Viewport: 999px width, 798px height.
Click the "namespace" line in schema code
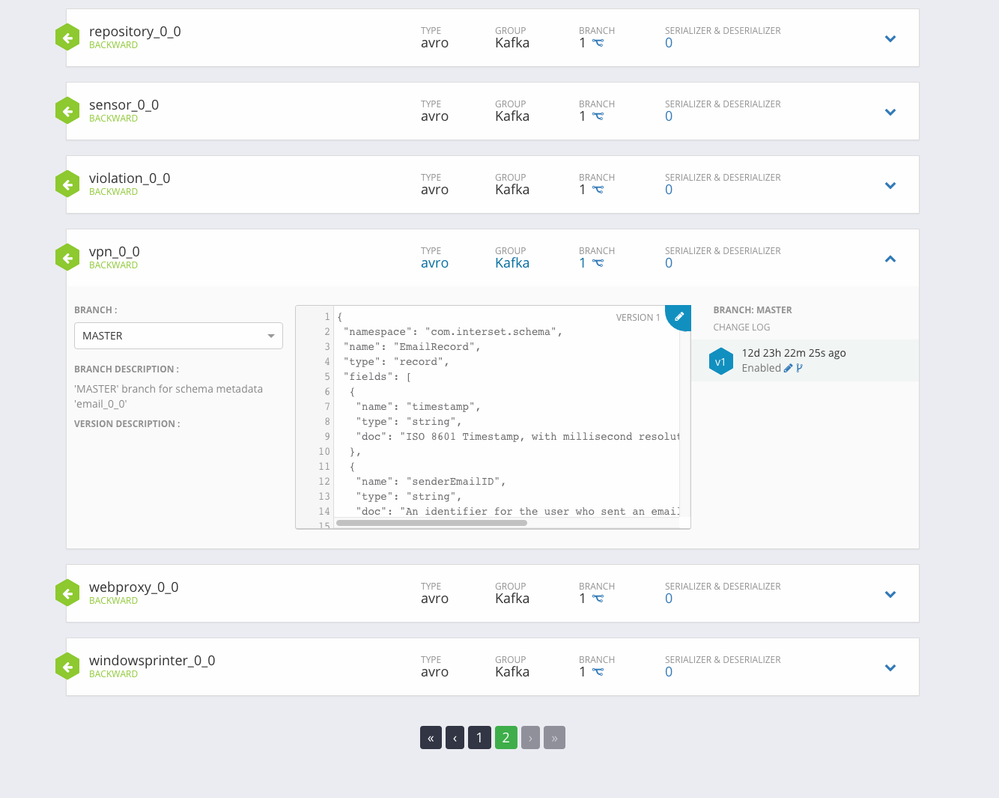[x=452, y=332]
